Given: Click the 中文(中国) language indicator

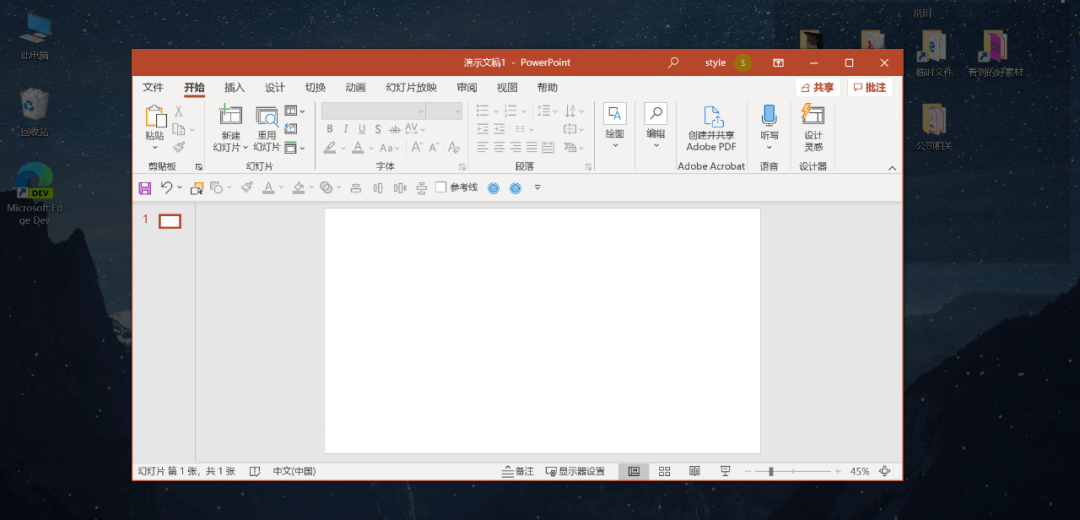Looking at the screenshot, I should [x=294, y=471].
